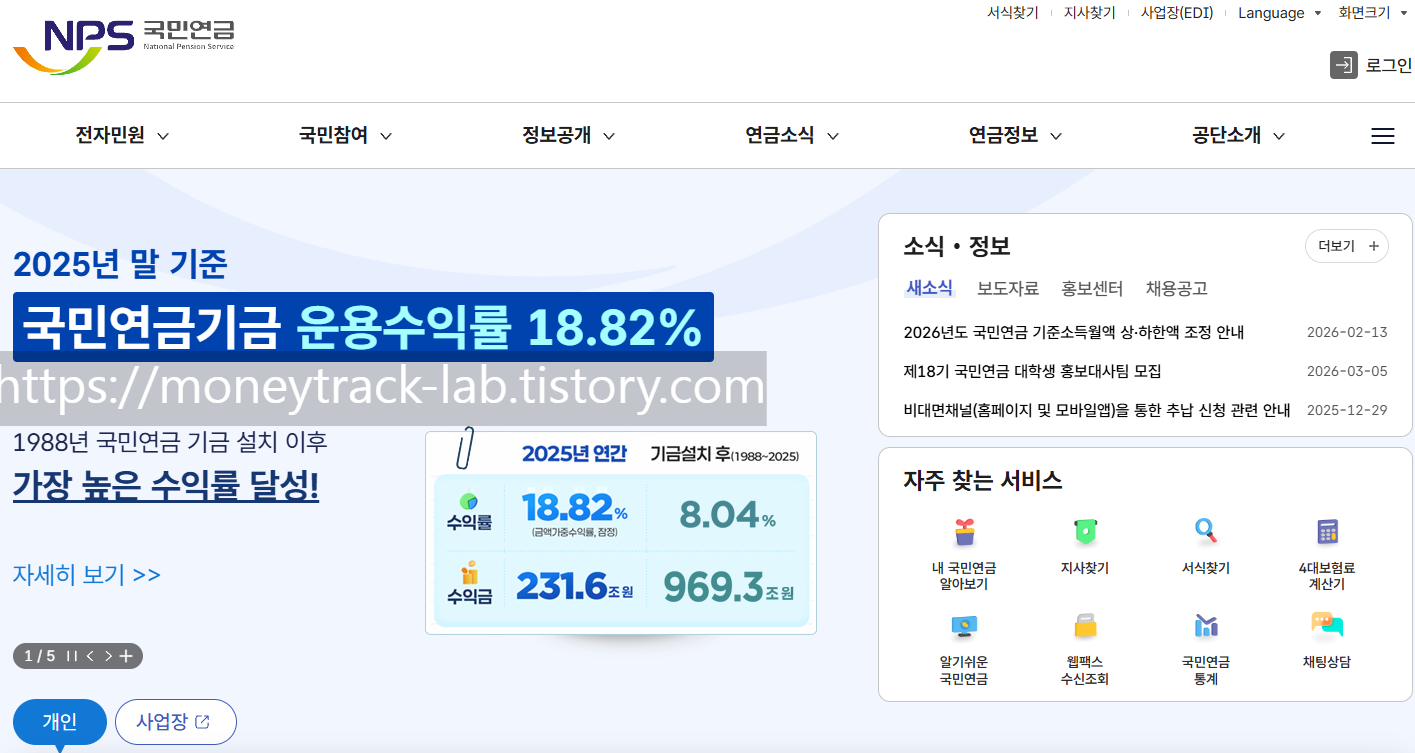Image resolution: width=1415 pixels, height=753 pixels.
Task: Click the 로그인 text link
Action: [1389, 65]
